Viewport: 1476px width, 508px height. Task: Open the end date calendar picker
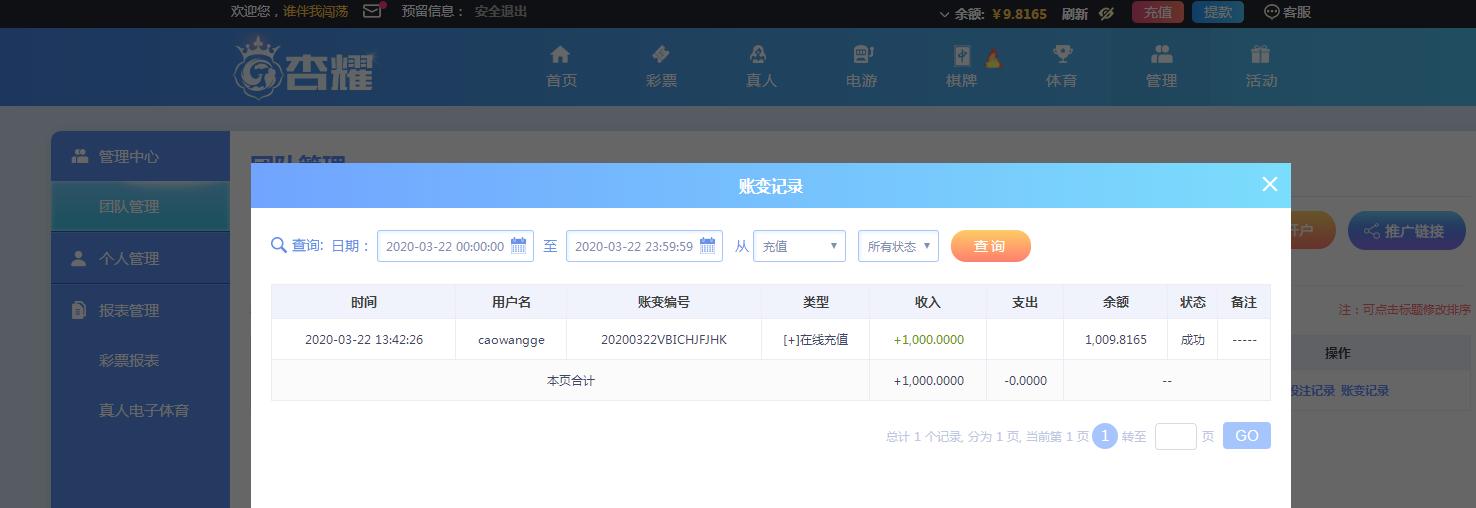707,245
